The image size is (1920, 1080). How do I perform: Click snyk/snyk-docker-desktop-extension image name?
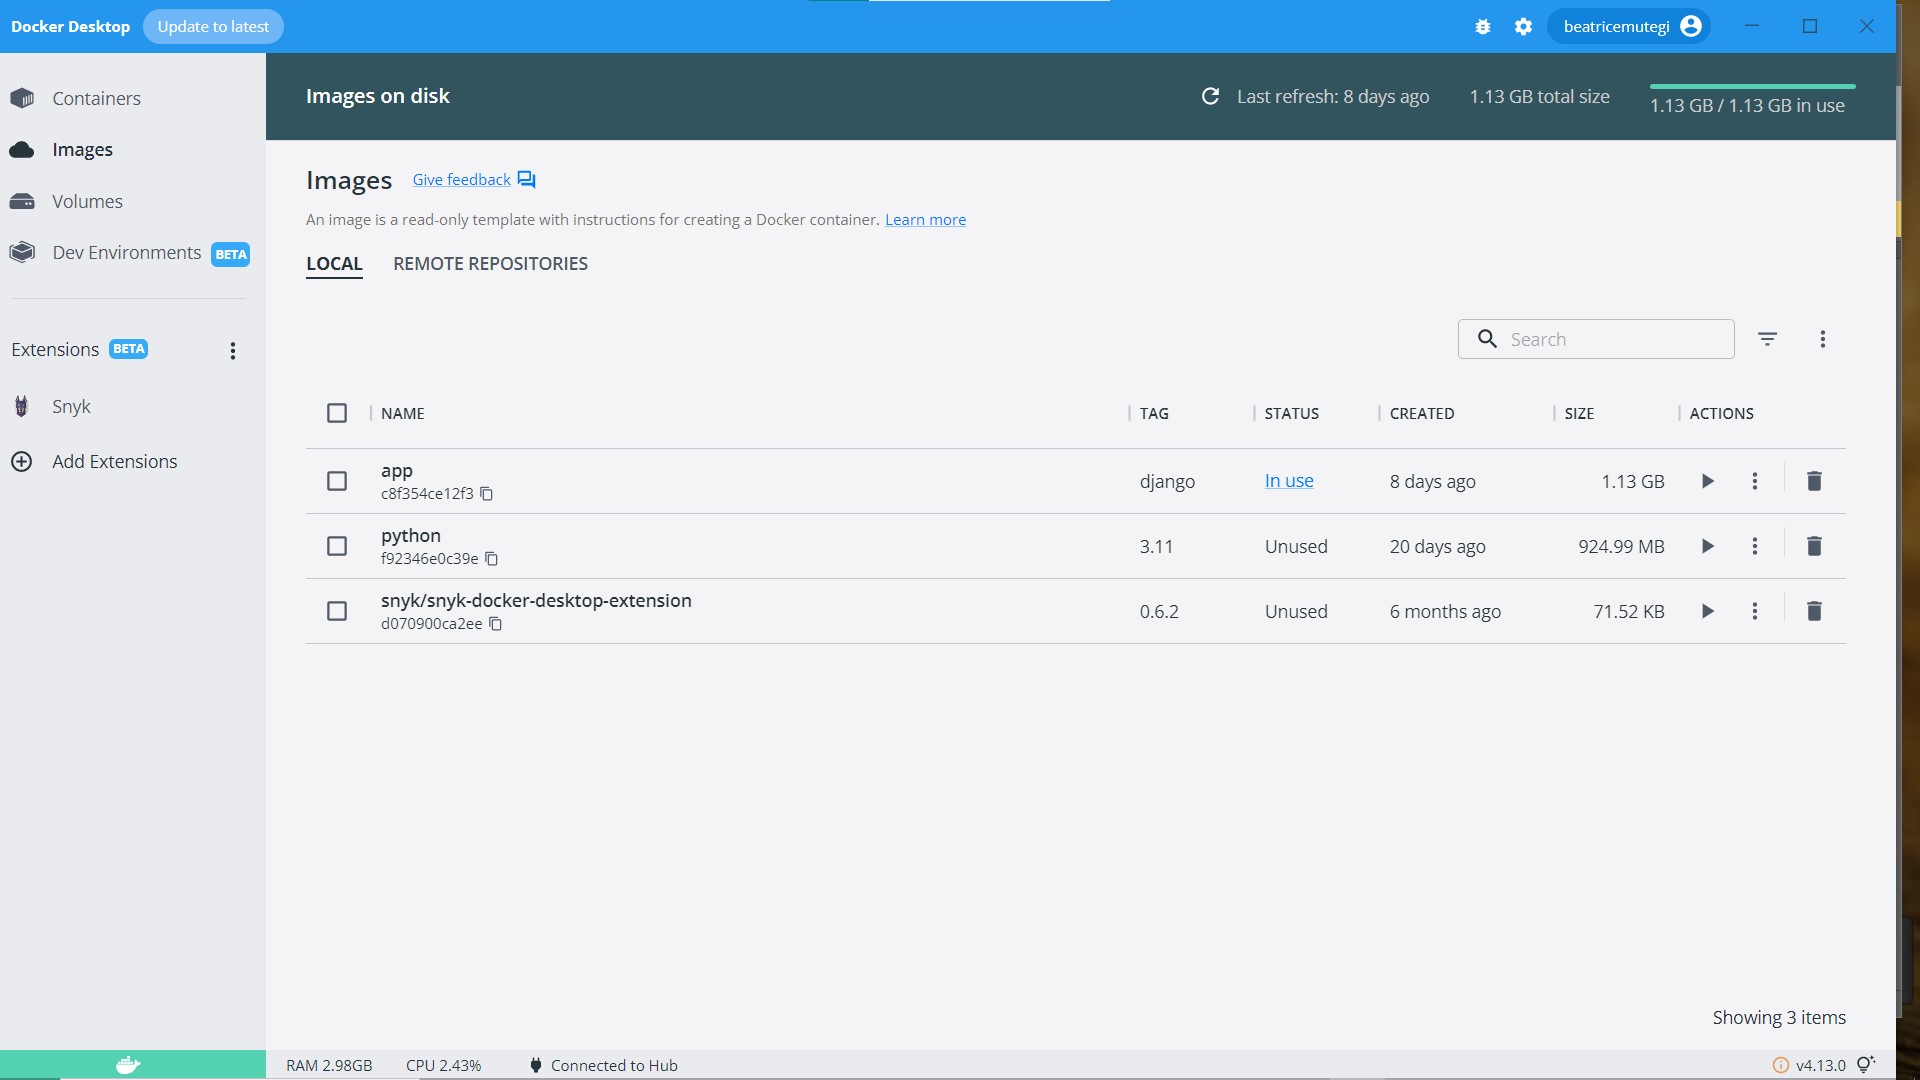536,600
